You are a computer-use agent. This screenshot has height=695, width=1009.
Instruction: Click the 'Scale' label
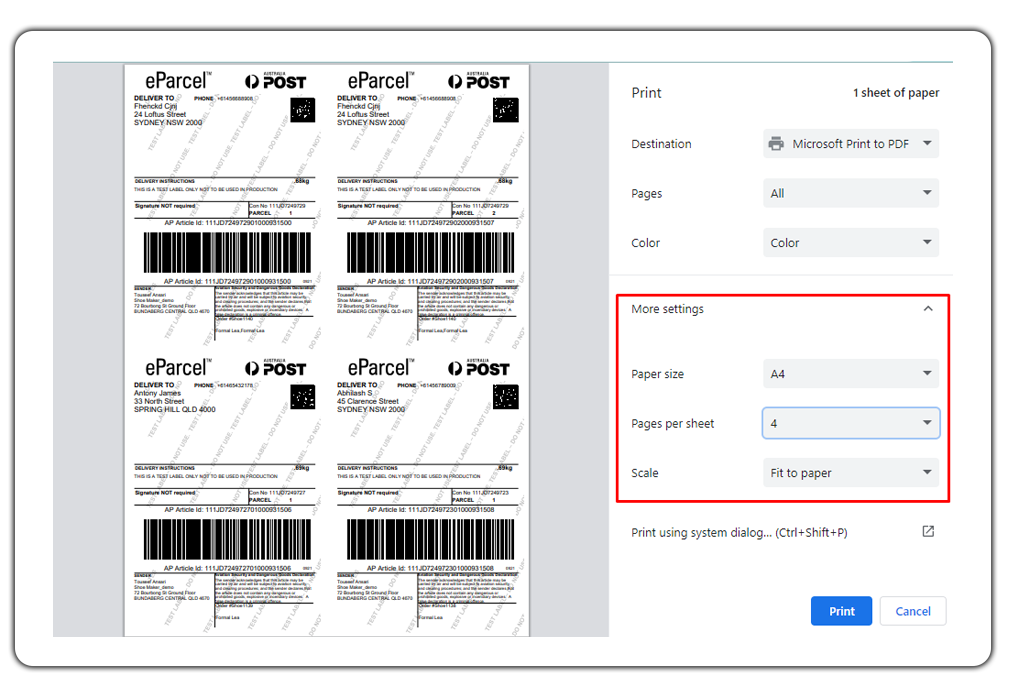644,473
